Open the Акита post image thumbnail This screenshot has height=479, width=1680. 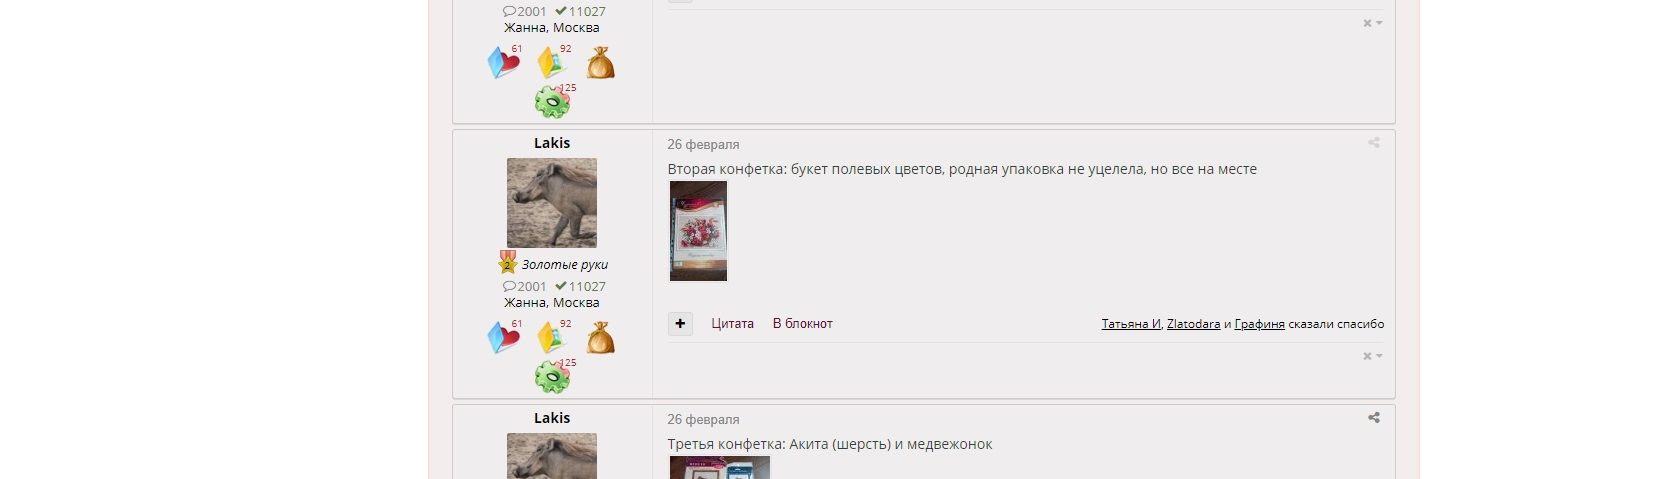point(720,467)
